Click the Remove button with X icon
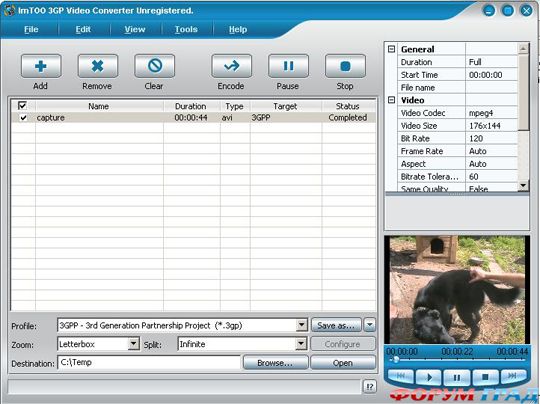 (98, 66)
